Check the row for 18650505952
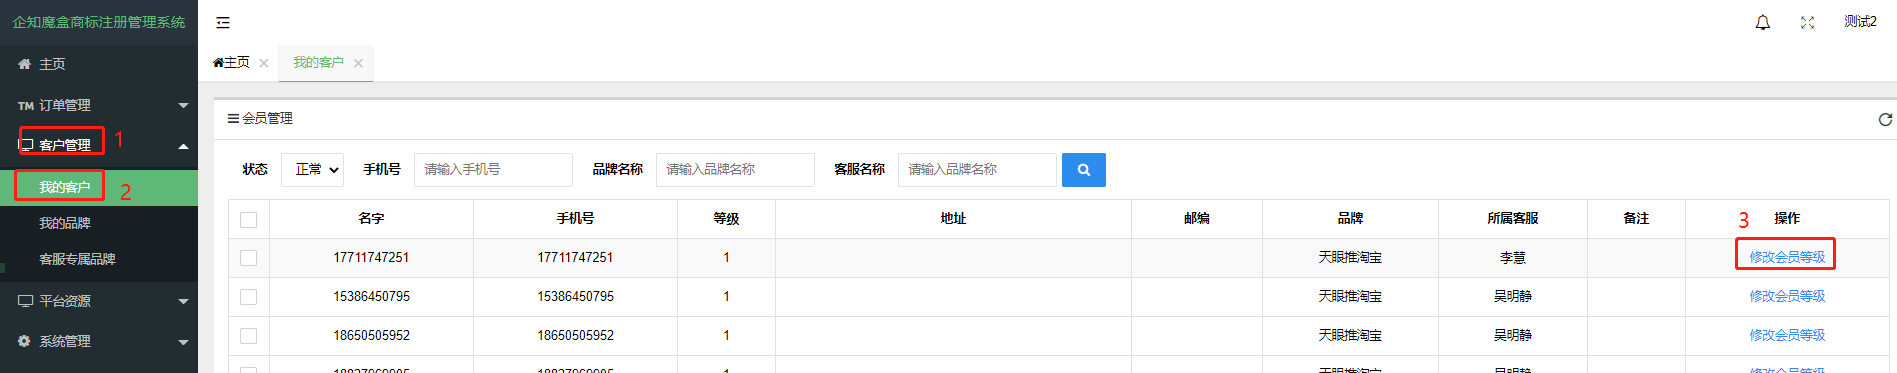Viewport: 1897px width, 373px height. click(249, 336)
